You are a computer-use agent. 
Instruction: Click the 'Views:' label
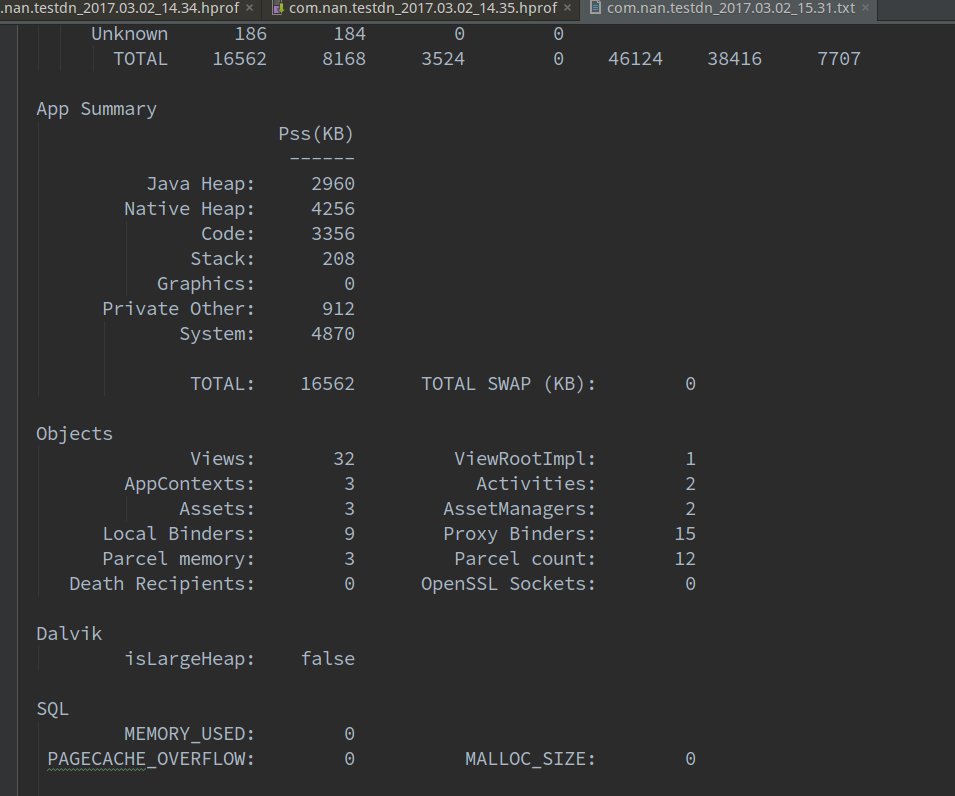pyautogui.click(x=222, y=459)
